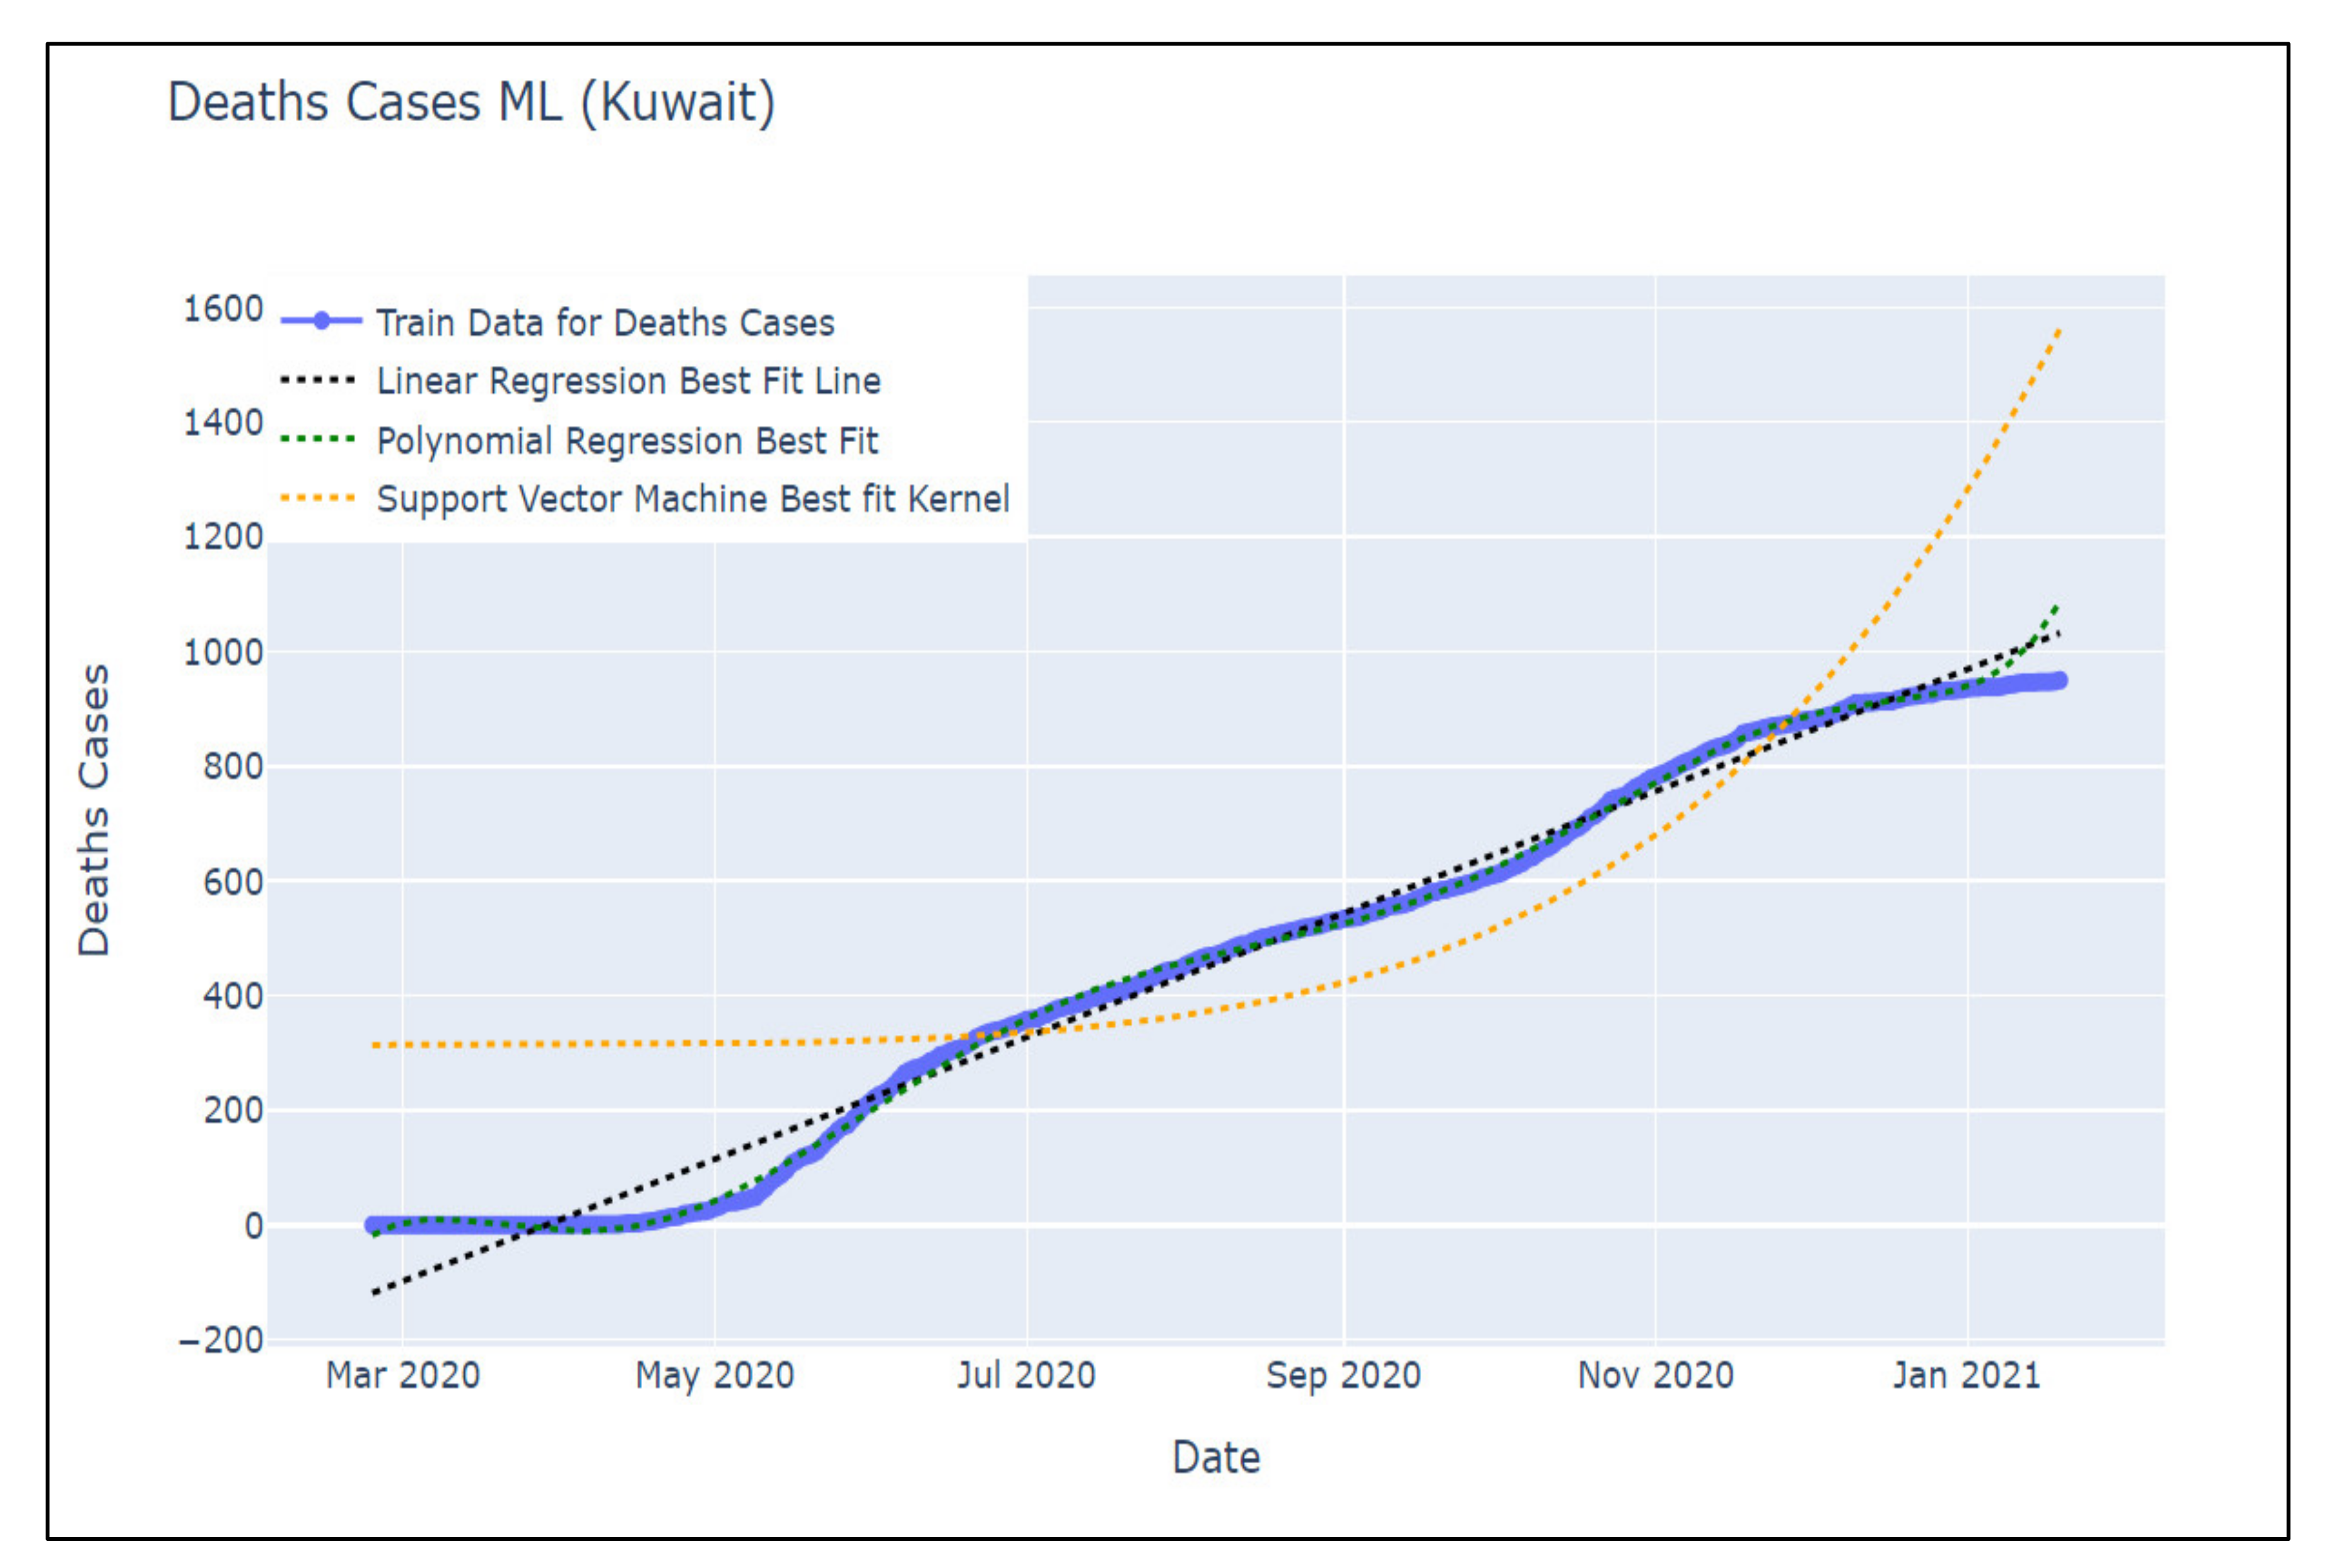Click the Jan 2021 x-axis tick label

(1966, 1375)
